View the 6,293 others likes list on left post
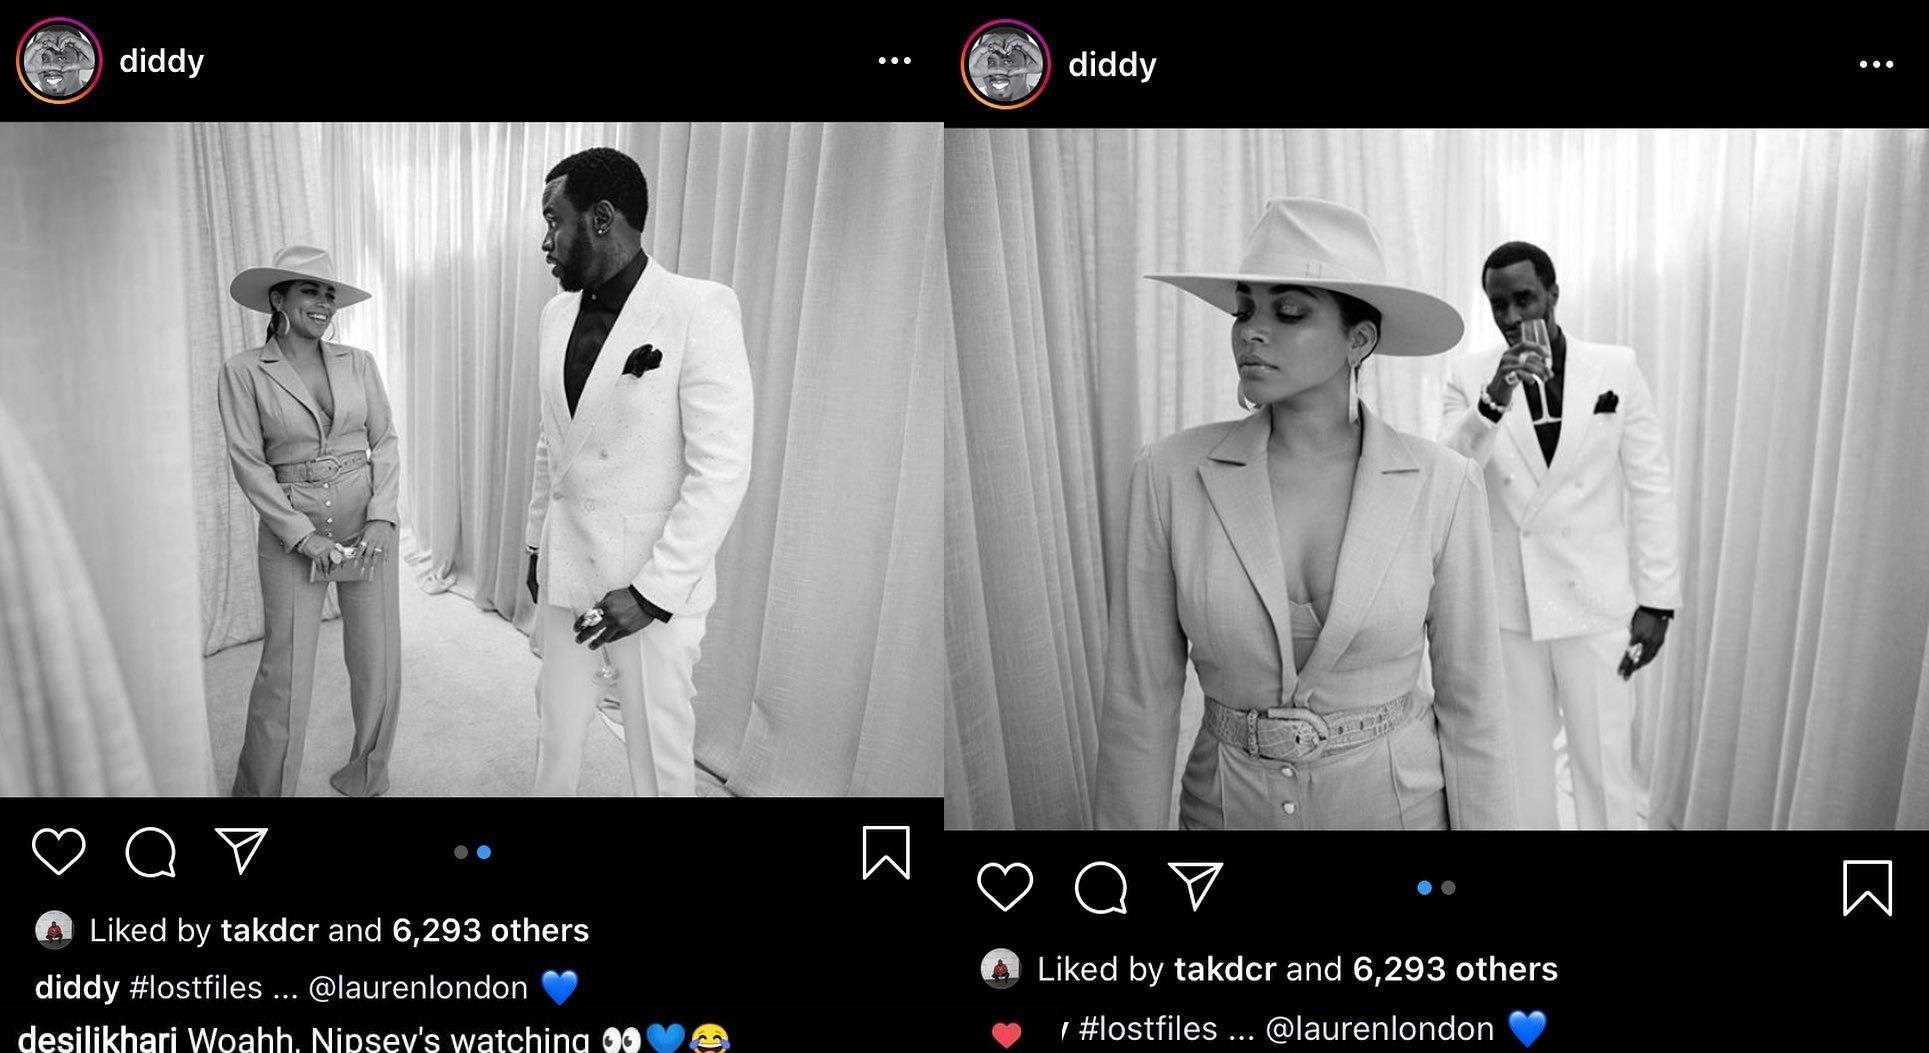 coord(490,931)
